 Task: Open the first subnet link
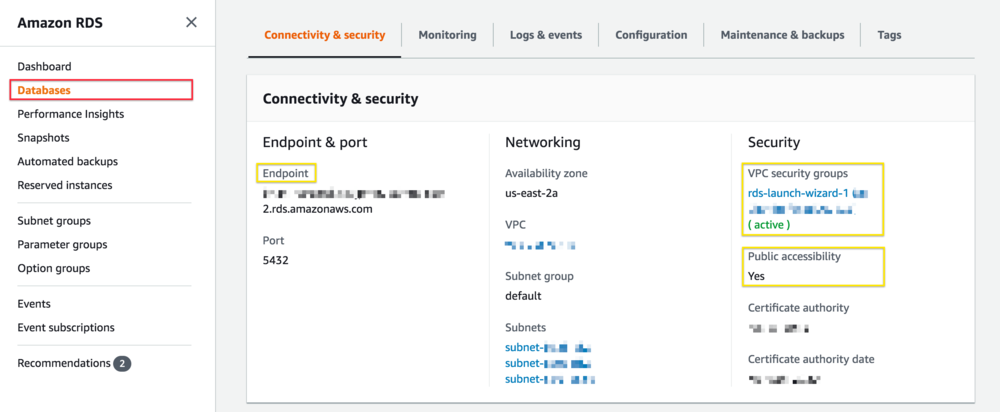coord(548,348)
